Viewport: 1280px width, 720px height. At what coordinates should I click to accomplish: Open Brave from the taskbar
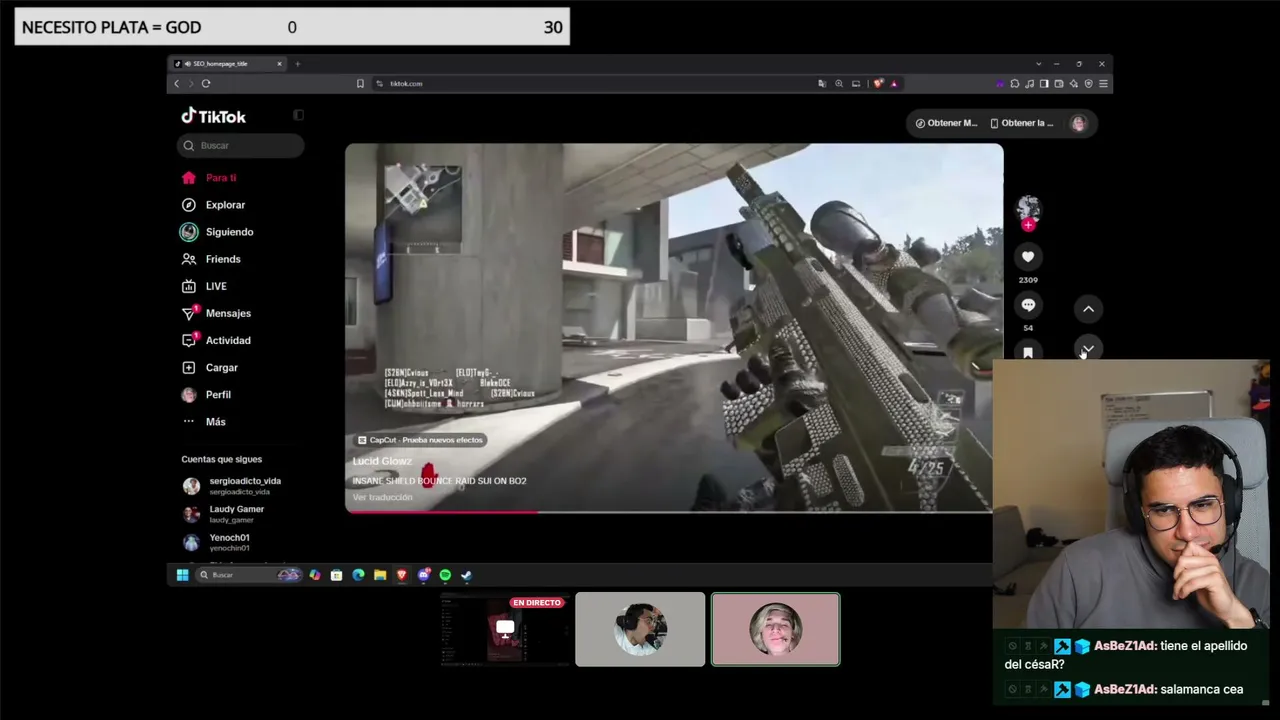tap(402, 575)
